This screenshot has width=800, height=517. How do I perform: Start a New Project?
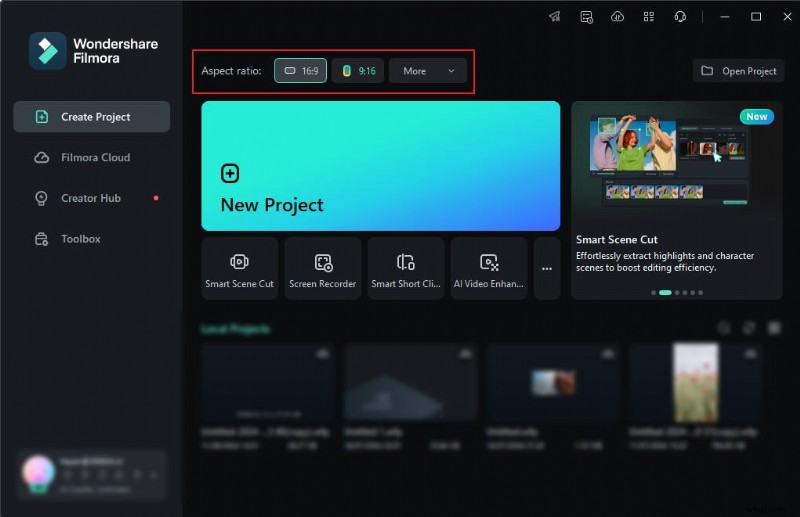tap(380, 166)
